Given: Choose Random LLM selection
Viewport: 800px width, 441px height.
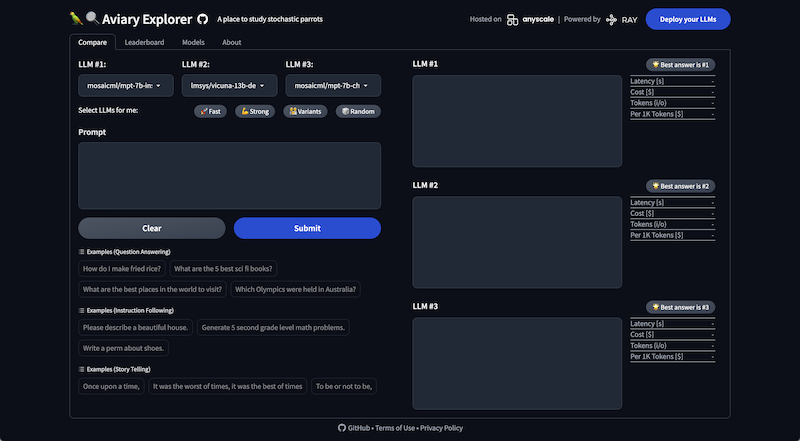Looking at the screenshot, I should 358,111.
